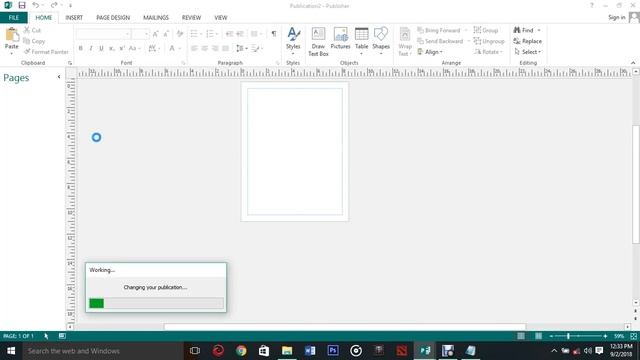Click the Save icon in the quick access toolbar
Image resolution: width=640 pixels, height=360 pixels.
(22, 5)
